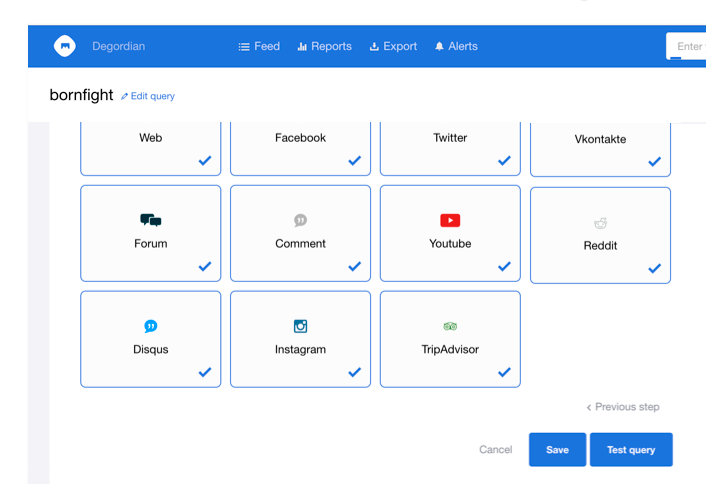
Task: Uncheck the Instagram source checkmark
Action: click(x=355, y=372)
